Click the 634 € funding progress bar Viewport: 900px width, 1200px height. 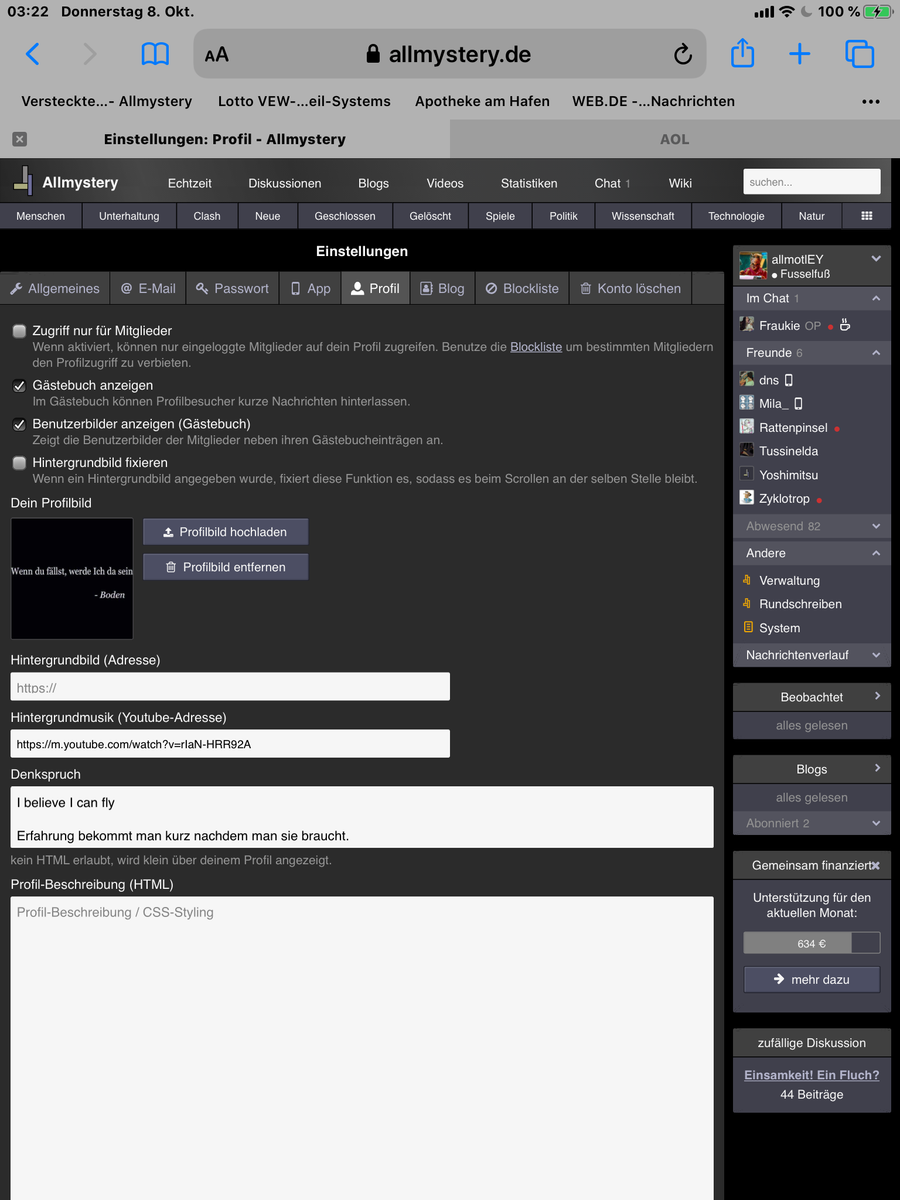[x=812, y=943]
